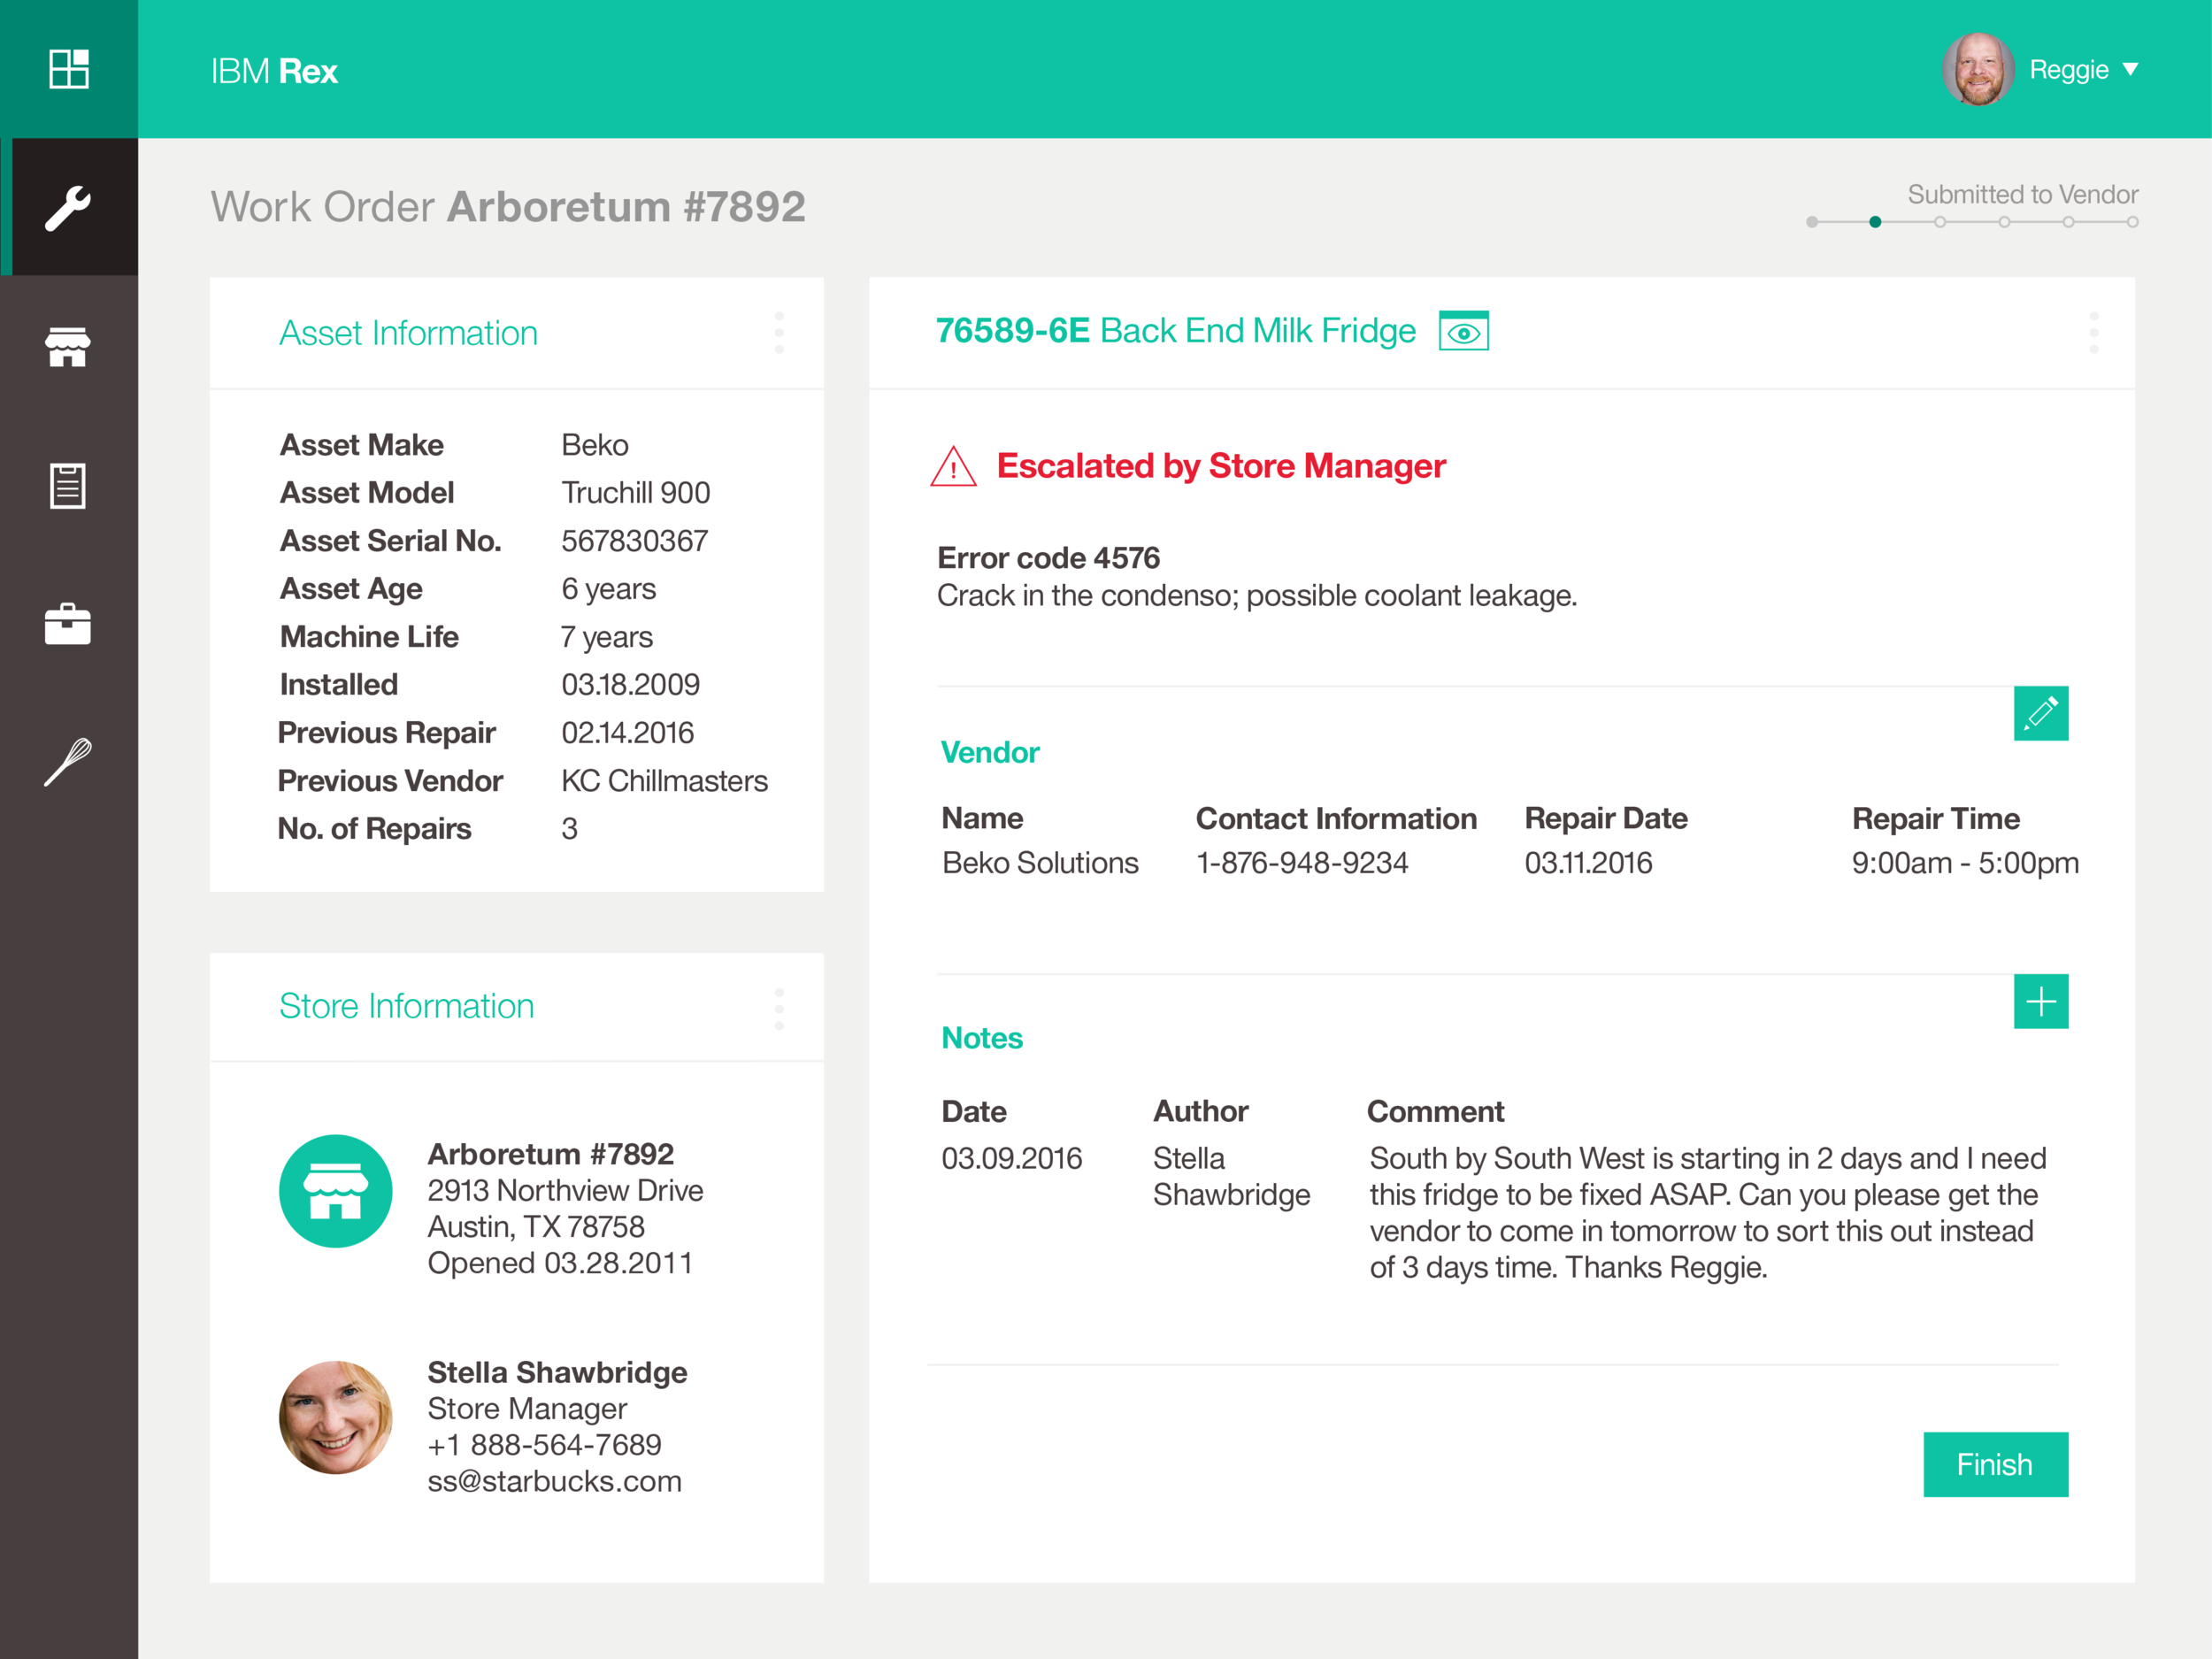The height and width of the screenshot is (1659, 2212).
Task: Select the third progress tracker step dot
Action: click(1940, 222)
